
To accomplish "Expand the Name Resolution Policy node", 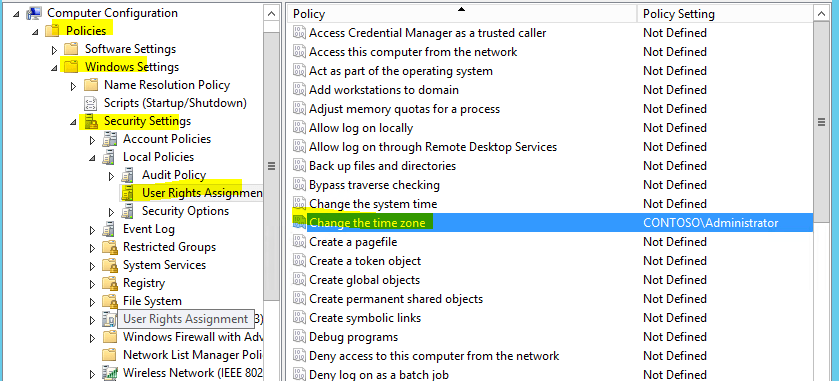I will [73, 86].
